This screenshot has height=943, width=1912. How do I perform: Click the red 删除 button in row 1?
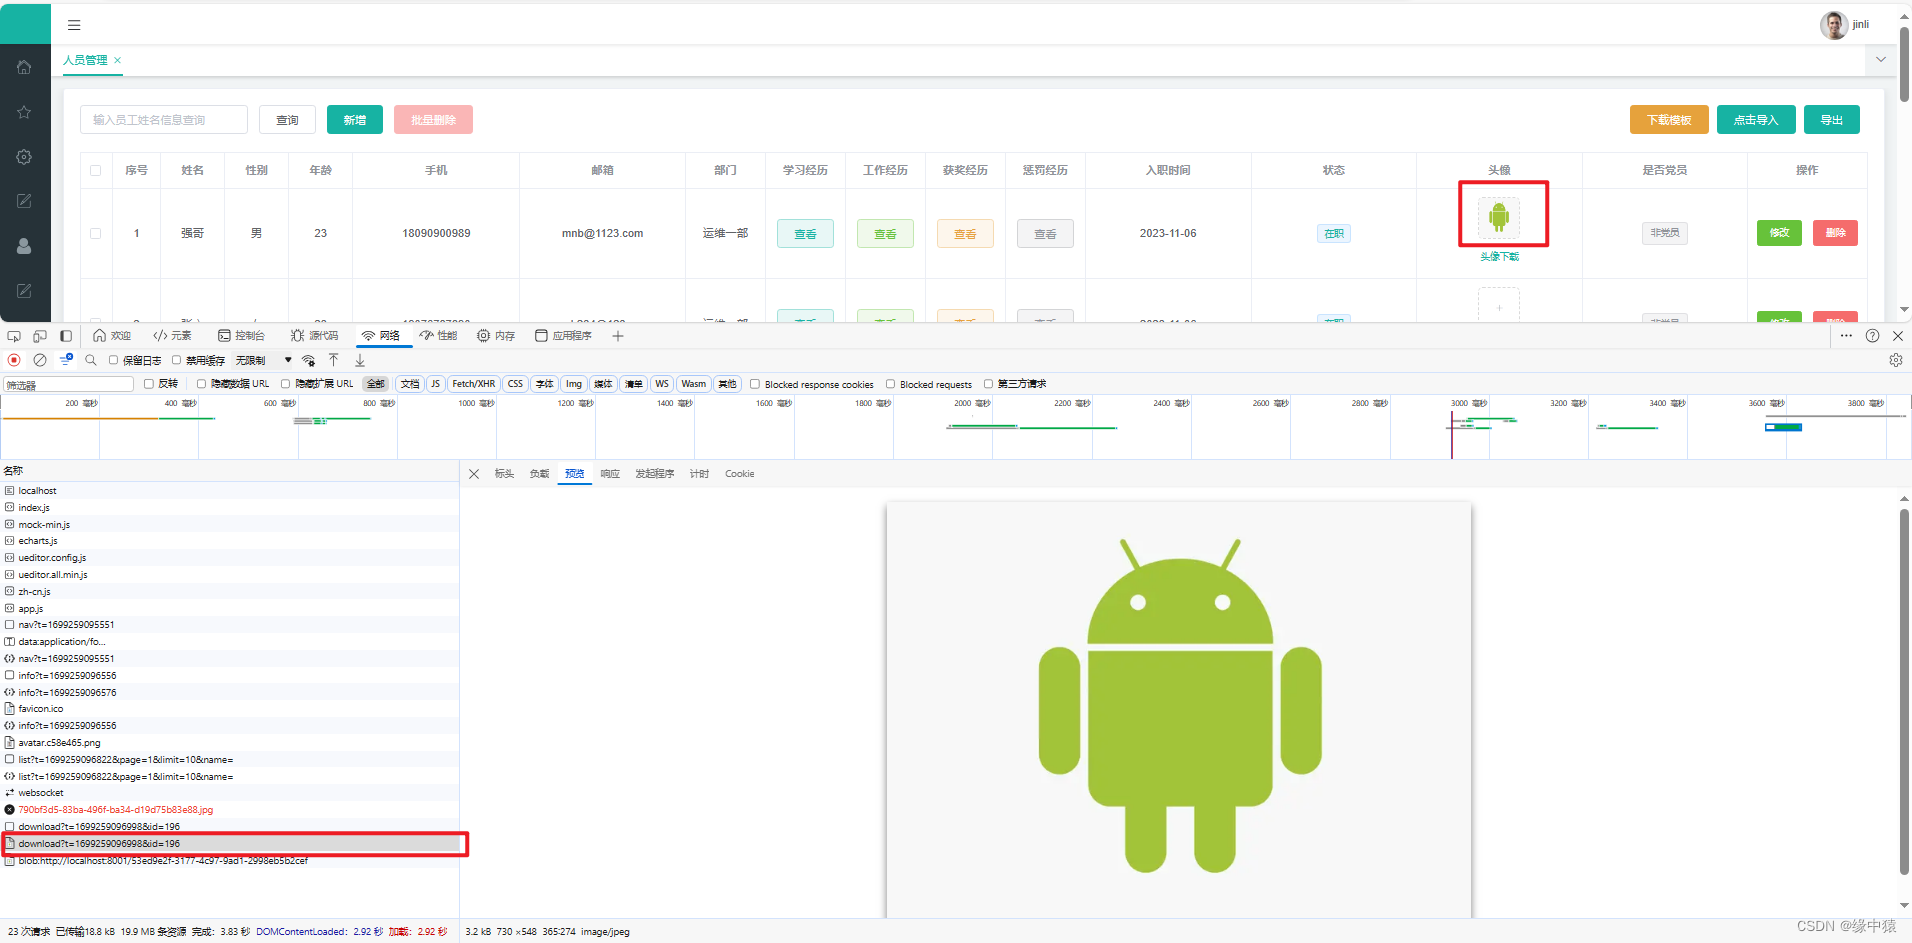tap(1836, 233)
